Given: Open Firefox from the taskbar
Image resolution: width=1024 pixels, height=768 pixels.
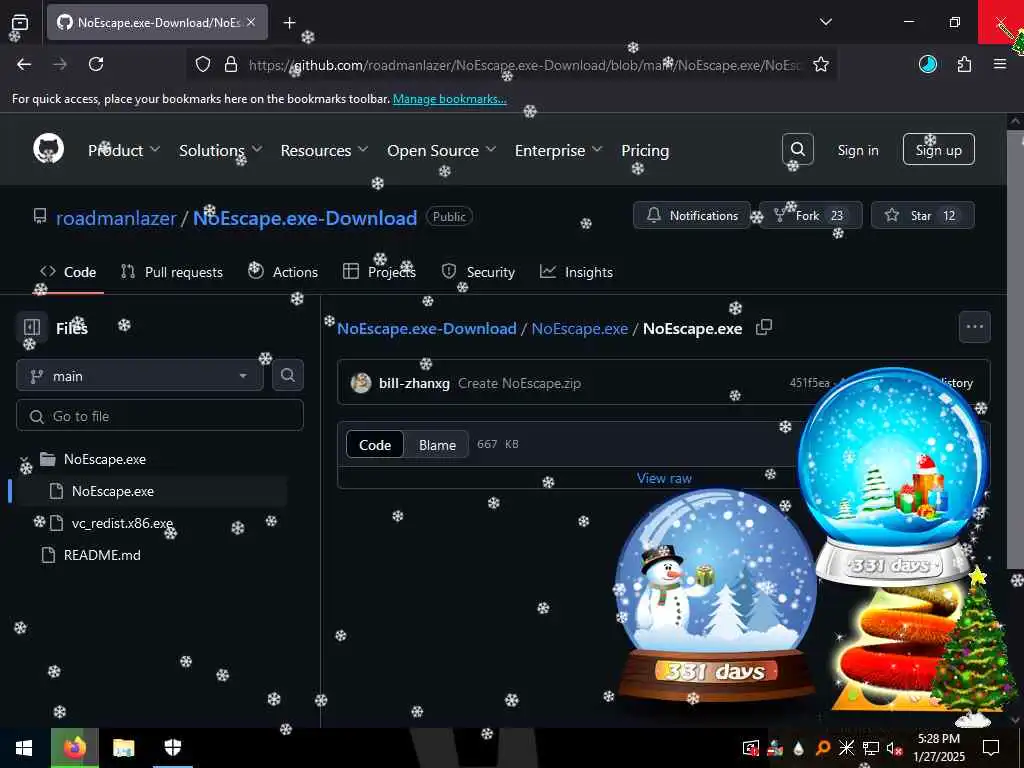Looking at the screenshot, I should [x=74, y=748].
